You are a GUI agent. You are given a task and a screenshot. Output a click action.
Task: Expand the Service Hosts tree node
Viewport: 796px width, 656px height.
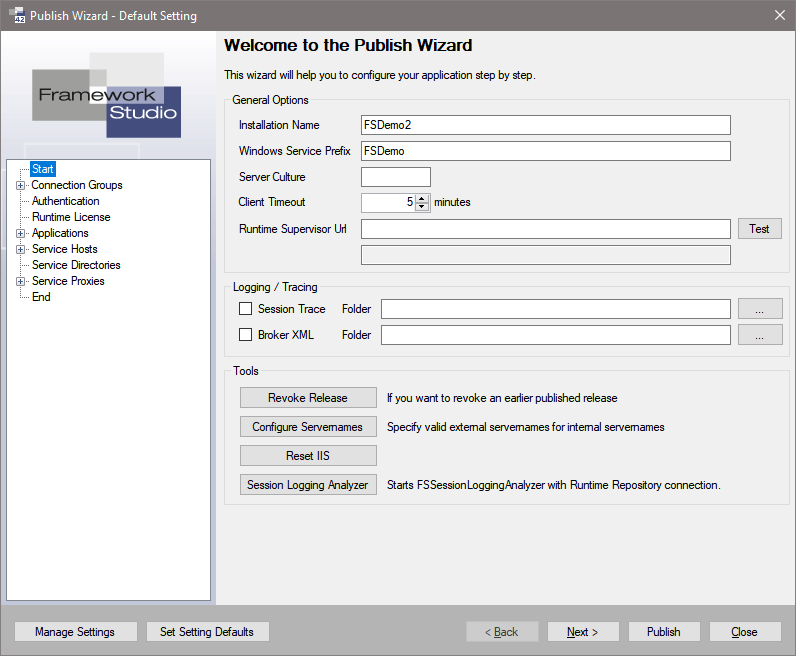pyautogui.click(x=20, y=249)
